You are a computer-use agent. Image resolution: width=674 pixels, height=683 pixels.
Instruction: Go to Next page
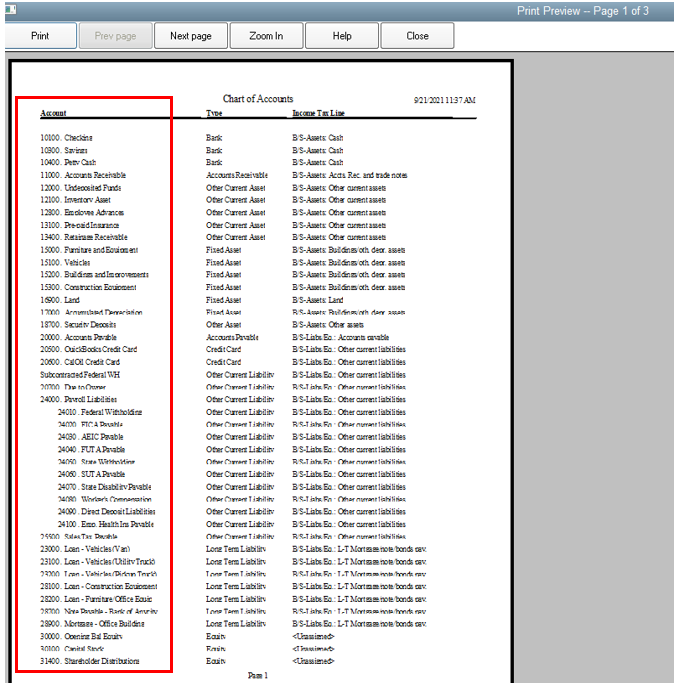191,36
